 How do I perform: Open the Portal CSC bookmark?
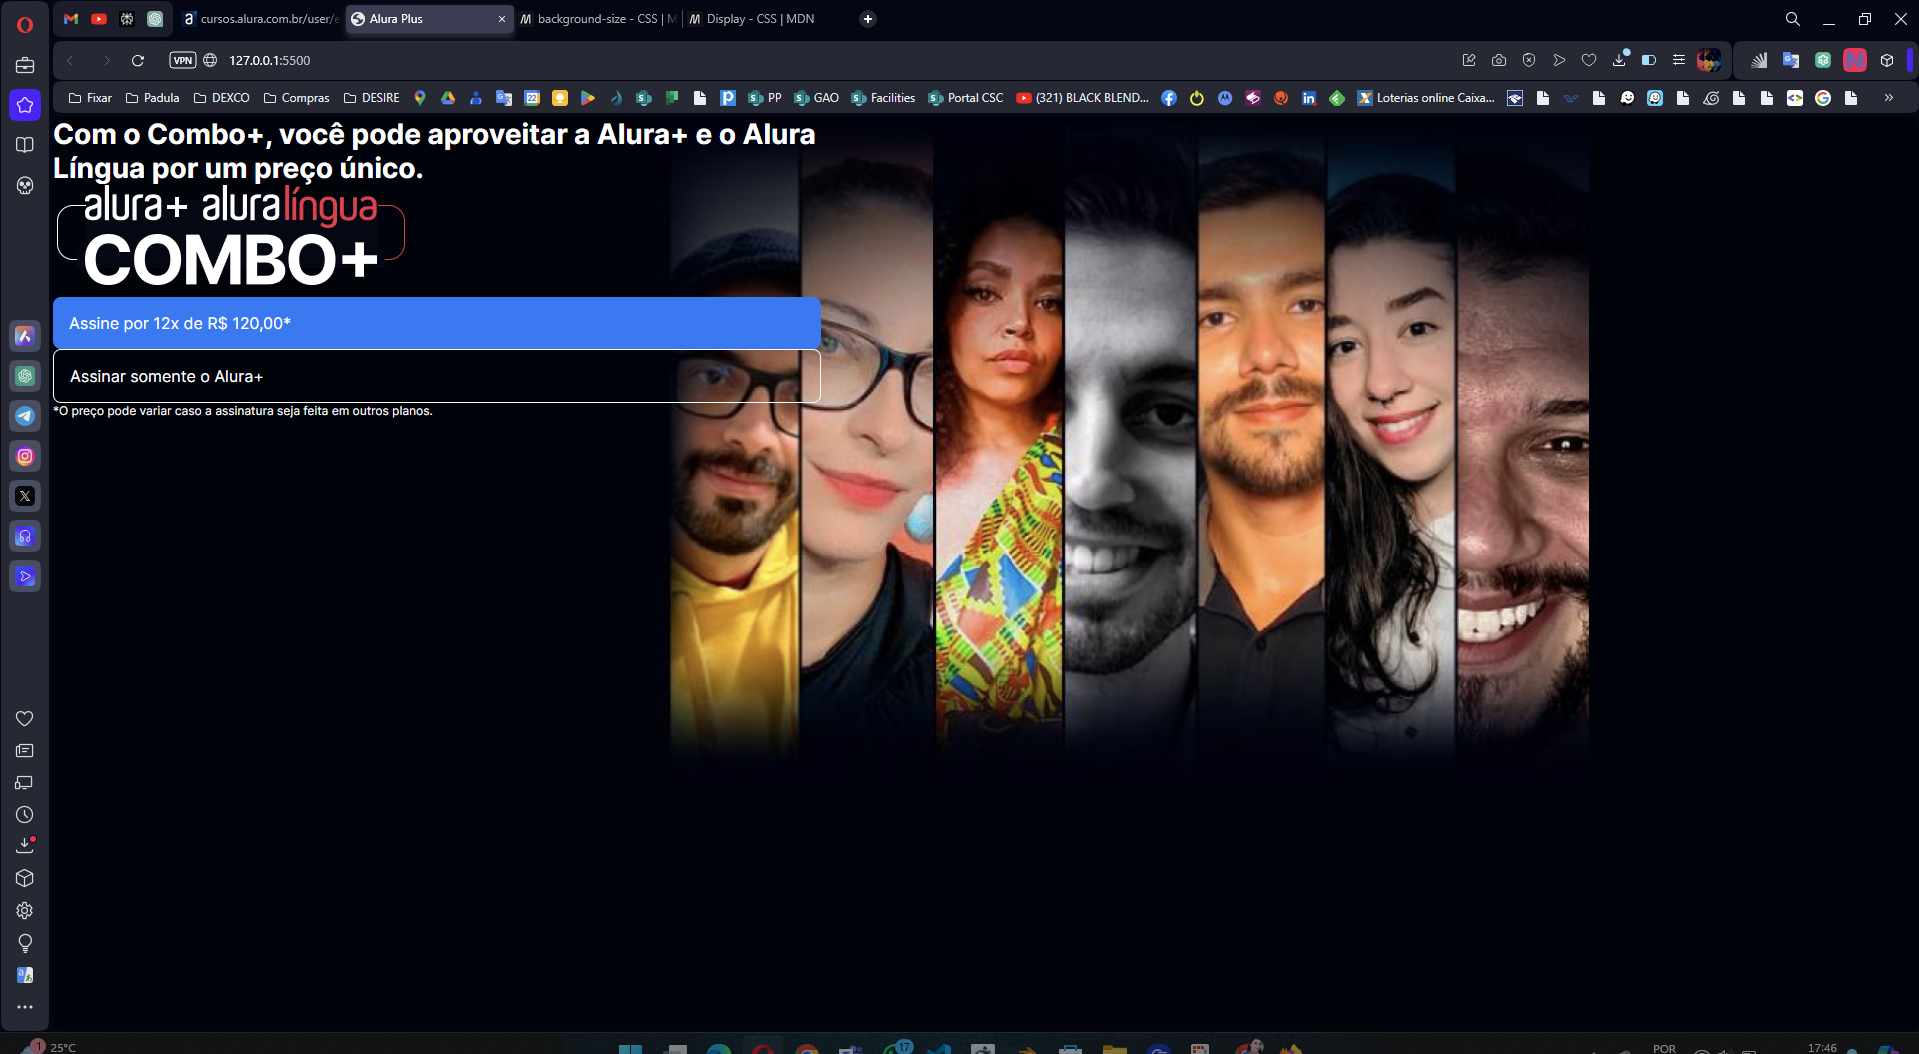pos(965,98)
